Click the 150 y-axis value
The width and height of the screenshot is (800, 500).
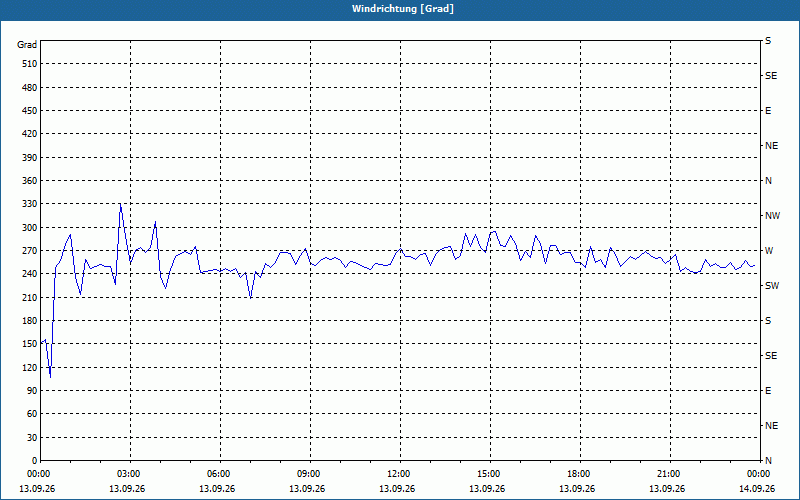point(30,344)
